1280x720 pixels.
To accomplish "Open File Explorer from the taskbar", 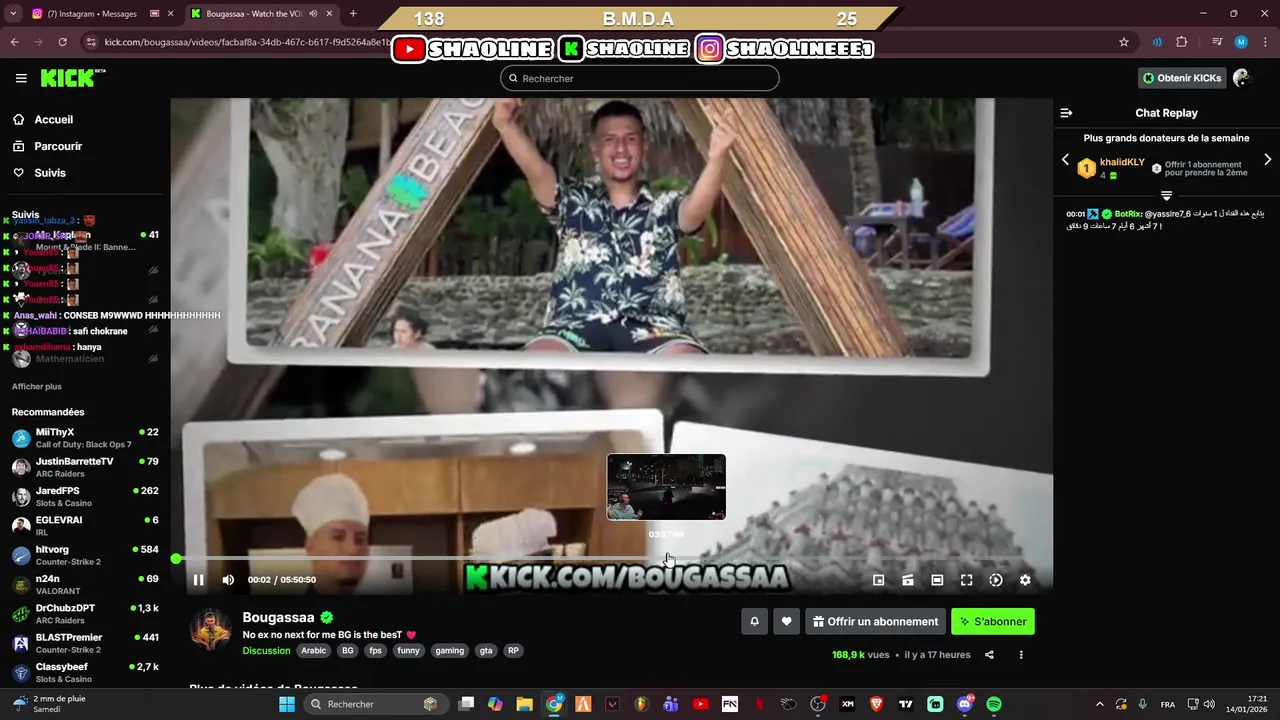I will coord(524,704).
